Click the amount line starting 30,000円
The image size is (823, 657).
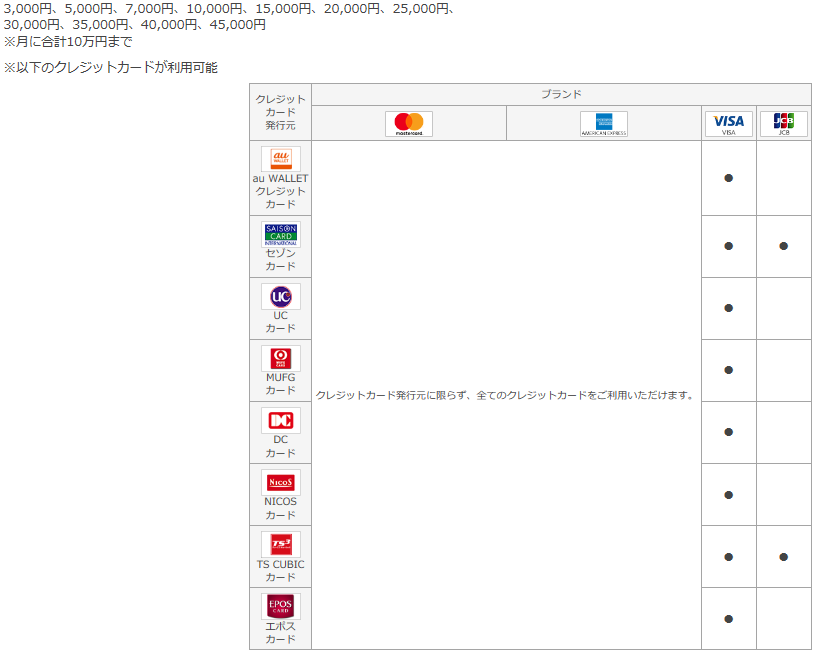[134, 25]
